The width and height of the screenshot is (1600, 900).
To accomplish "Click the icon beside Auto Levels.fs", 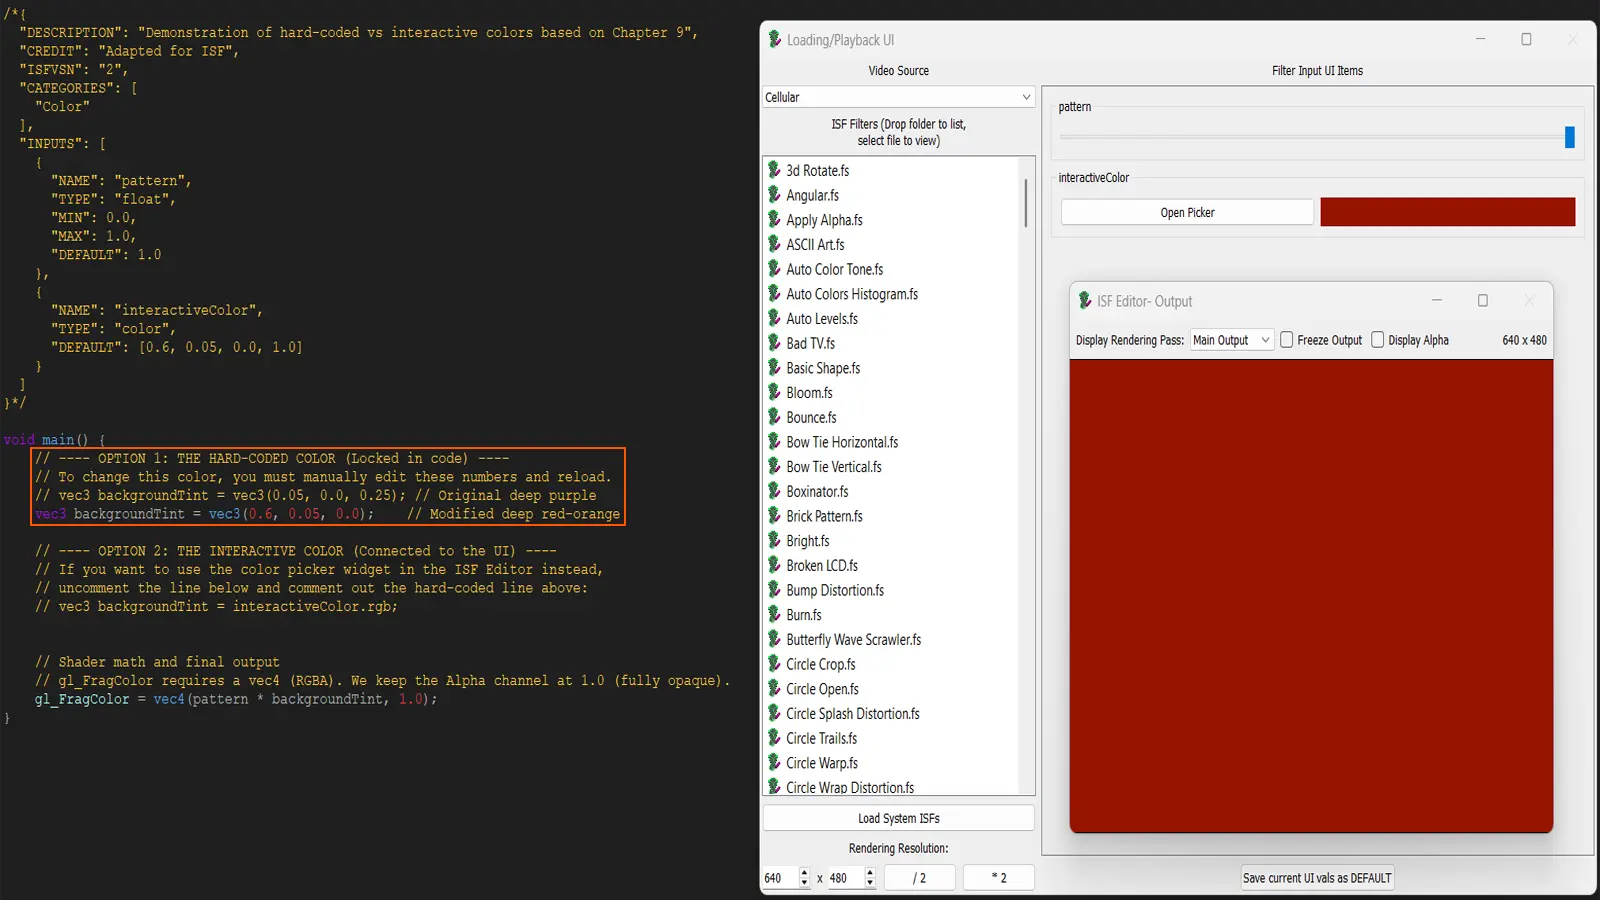I will 774,318.
